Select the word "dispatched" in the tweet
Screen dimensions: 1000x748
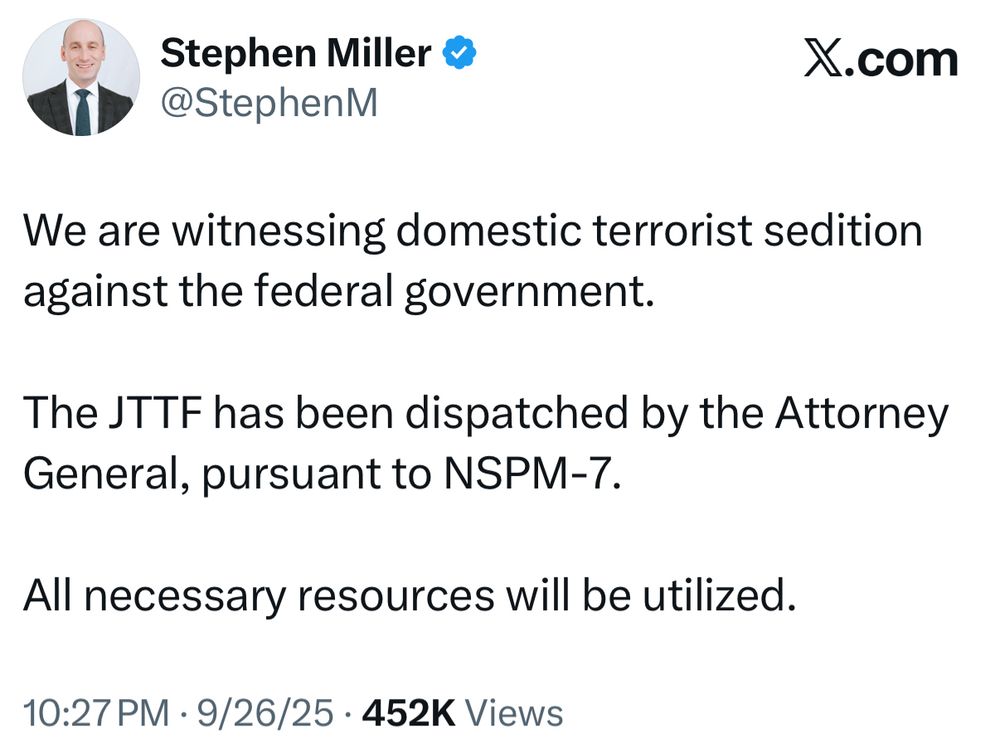point(517,414)
